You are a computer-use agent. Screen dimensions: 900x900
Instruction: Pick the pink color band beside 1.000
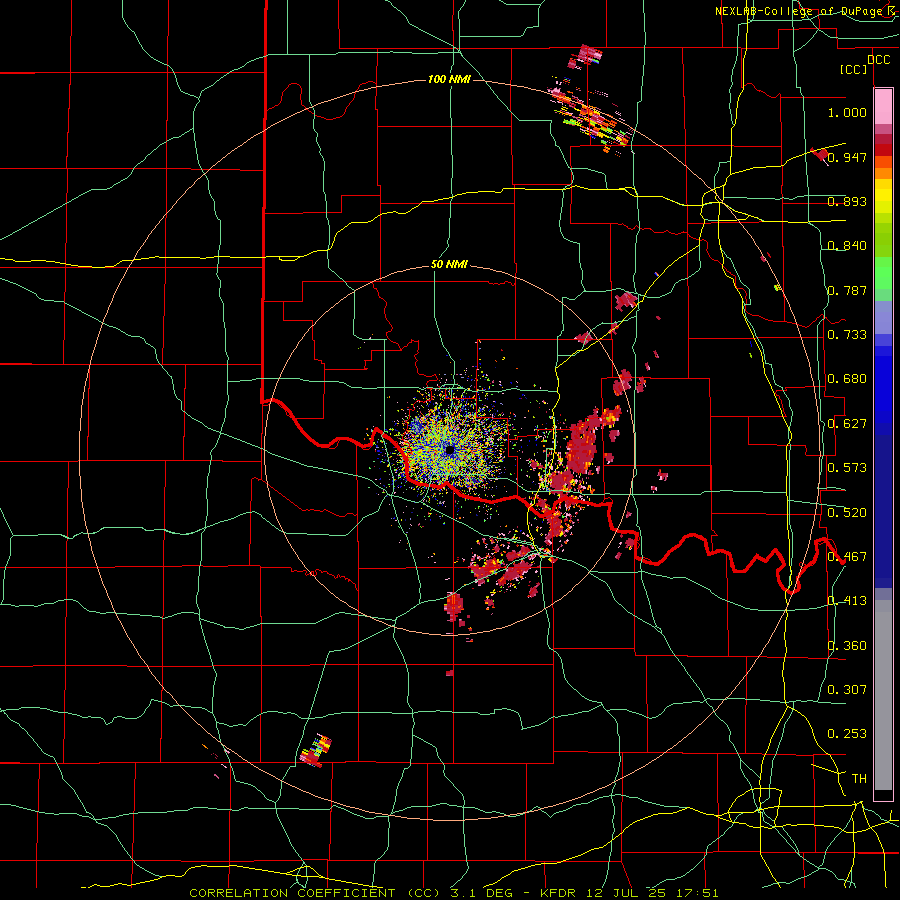(883, 107)
